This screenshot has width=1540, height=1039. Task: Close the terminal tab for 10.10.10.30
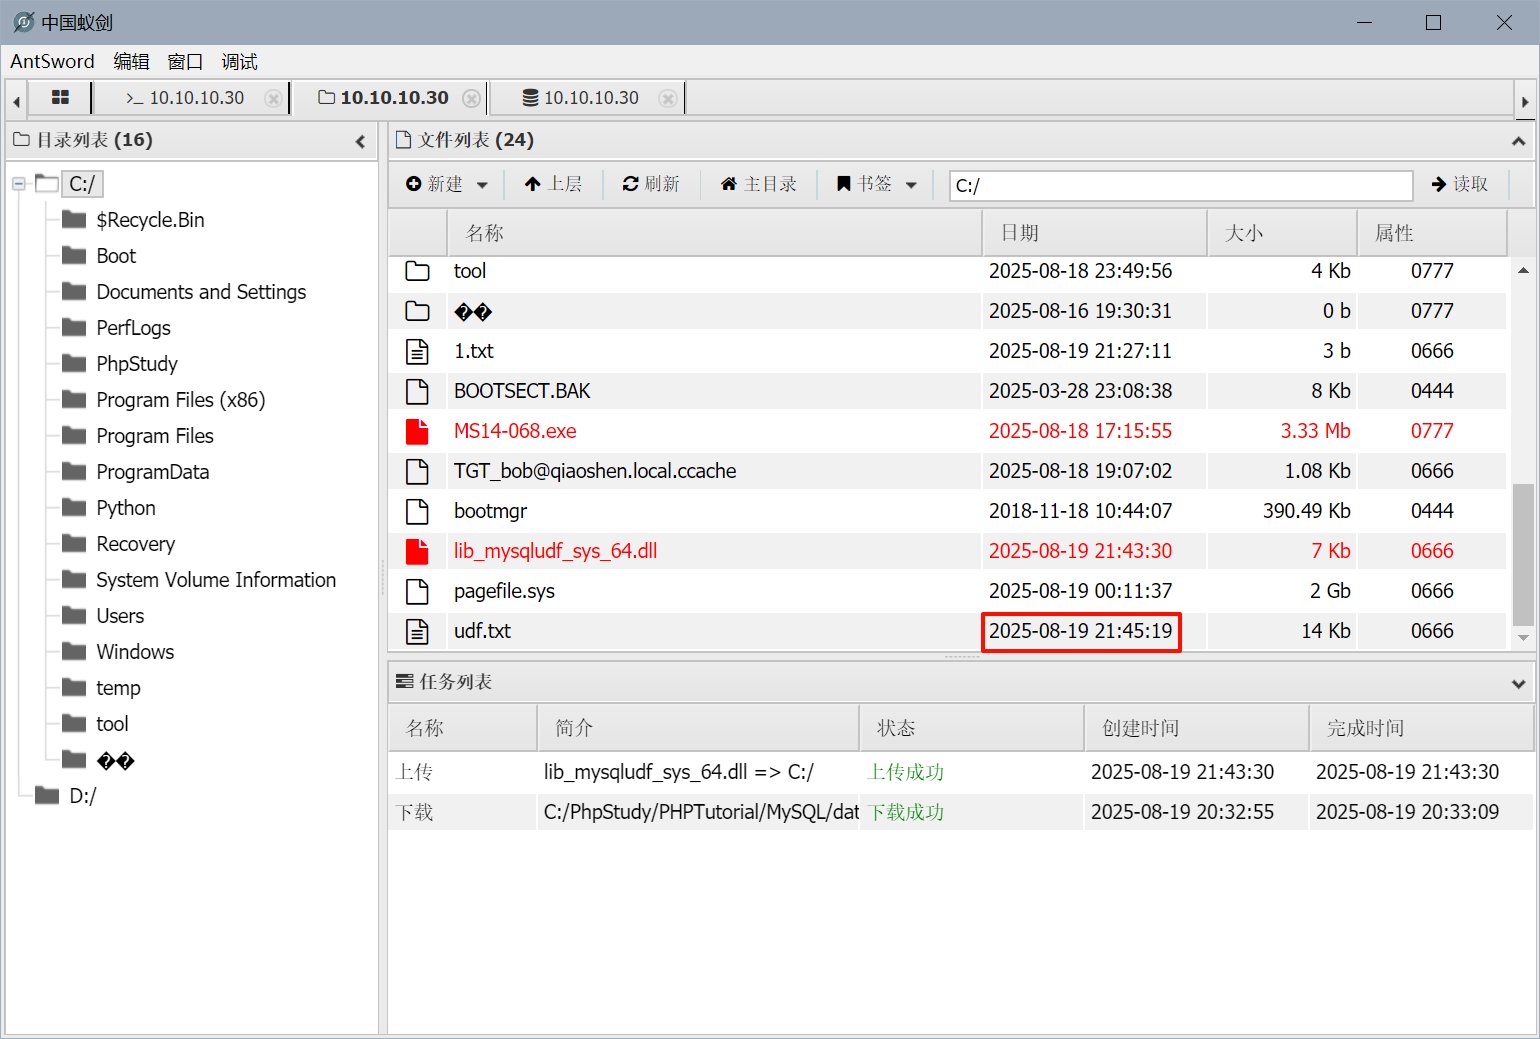[272, 98]
